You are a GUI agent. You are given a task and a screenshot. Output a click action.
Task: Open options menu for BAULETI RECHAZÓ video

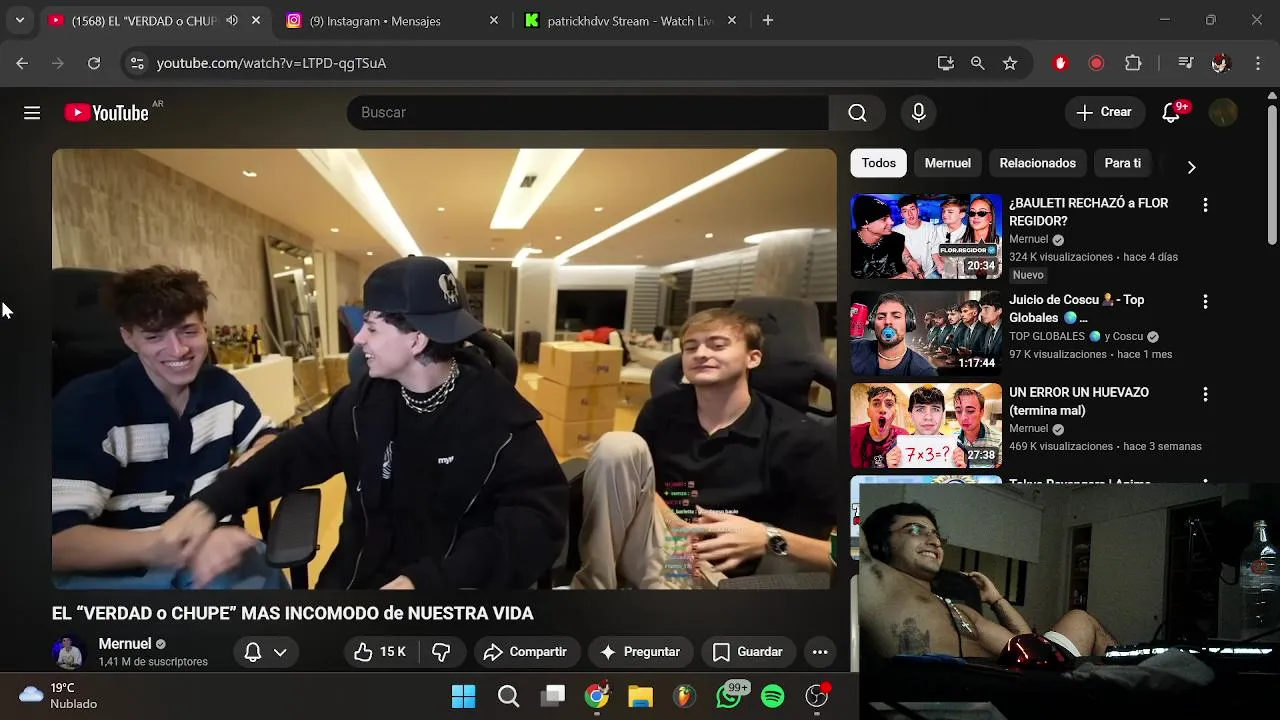[x=1205, y=205]
